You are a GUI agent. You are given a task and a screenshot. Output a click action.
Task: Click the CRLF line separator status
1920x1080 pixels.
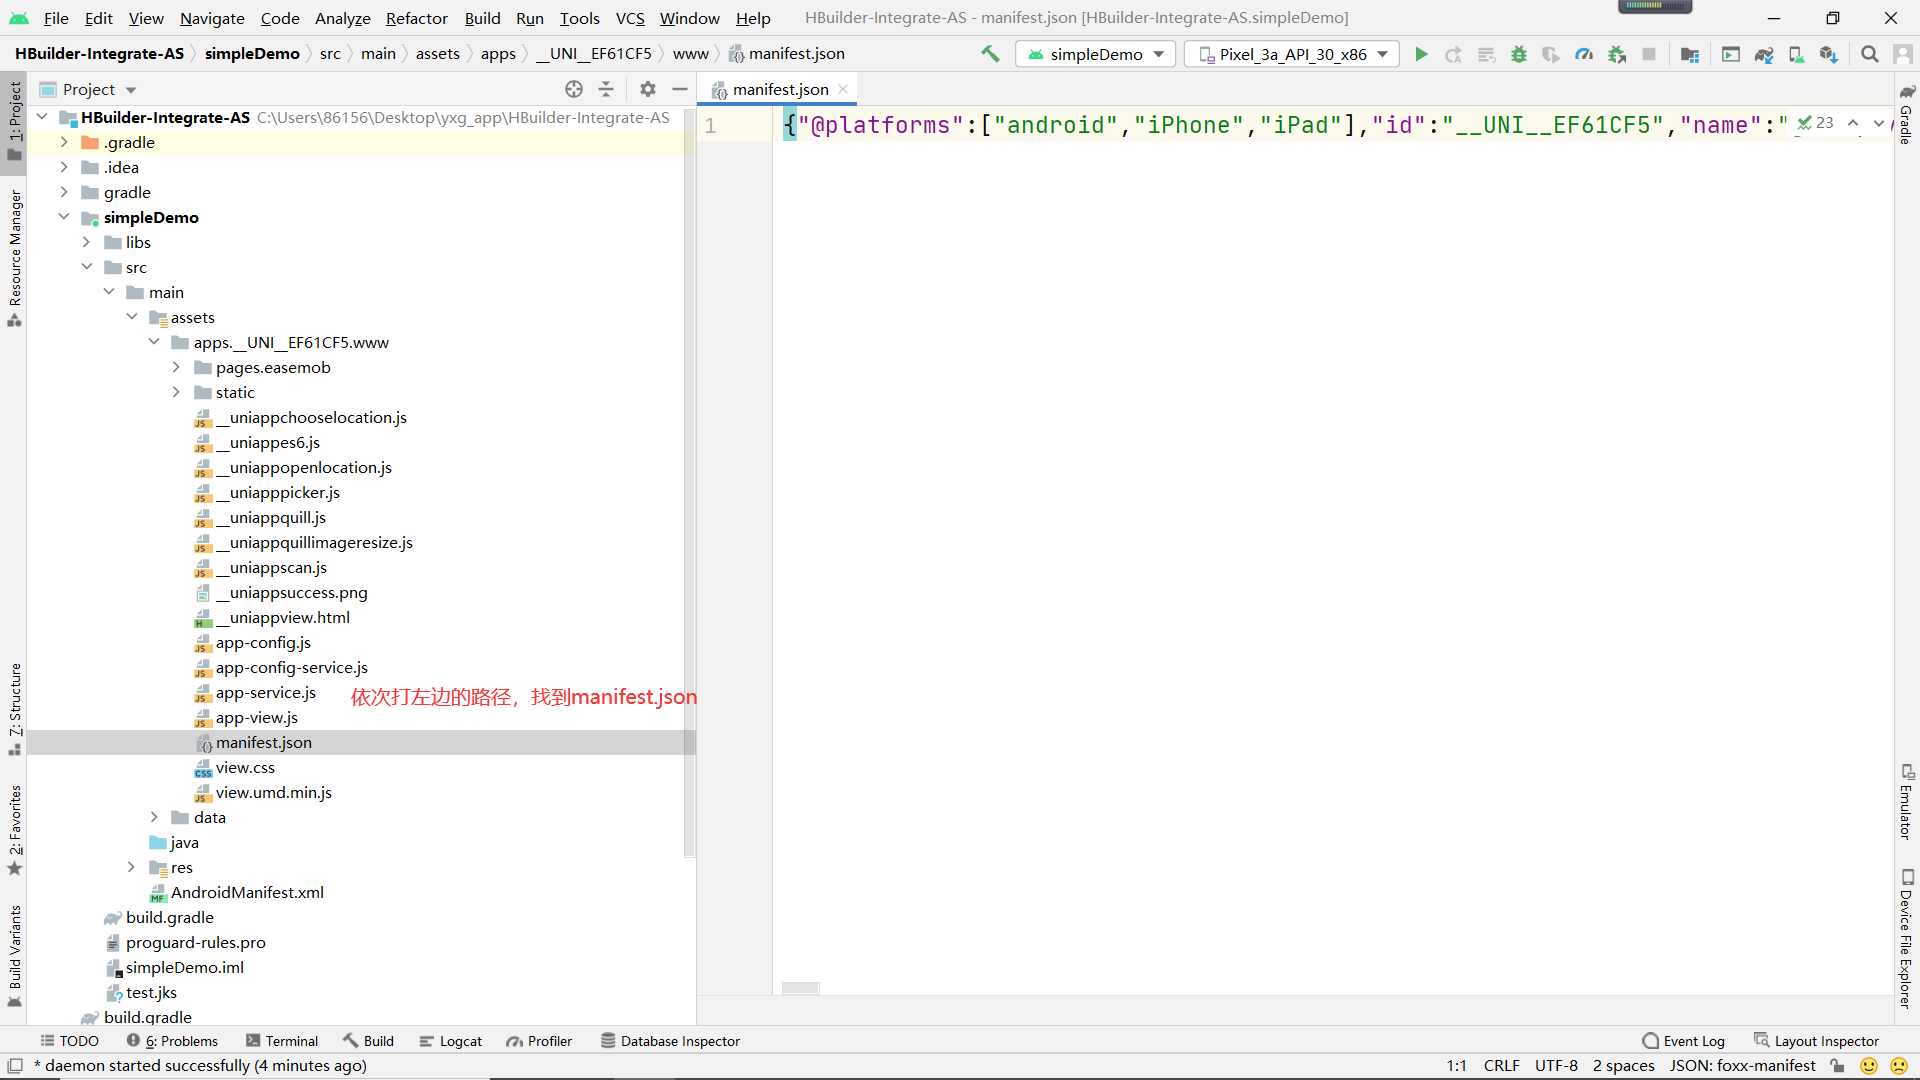click(x=1501, y=1066)
